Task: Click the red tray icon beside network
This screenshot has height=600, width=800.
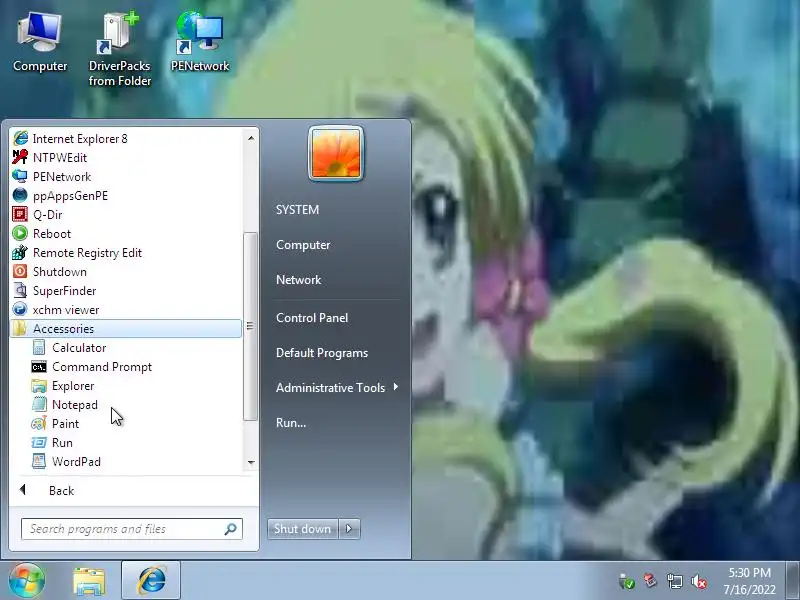Action: (x=650, y=580)
